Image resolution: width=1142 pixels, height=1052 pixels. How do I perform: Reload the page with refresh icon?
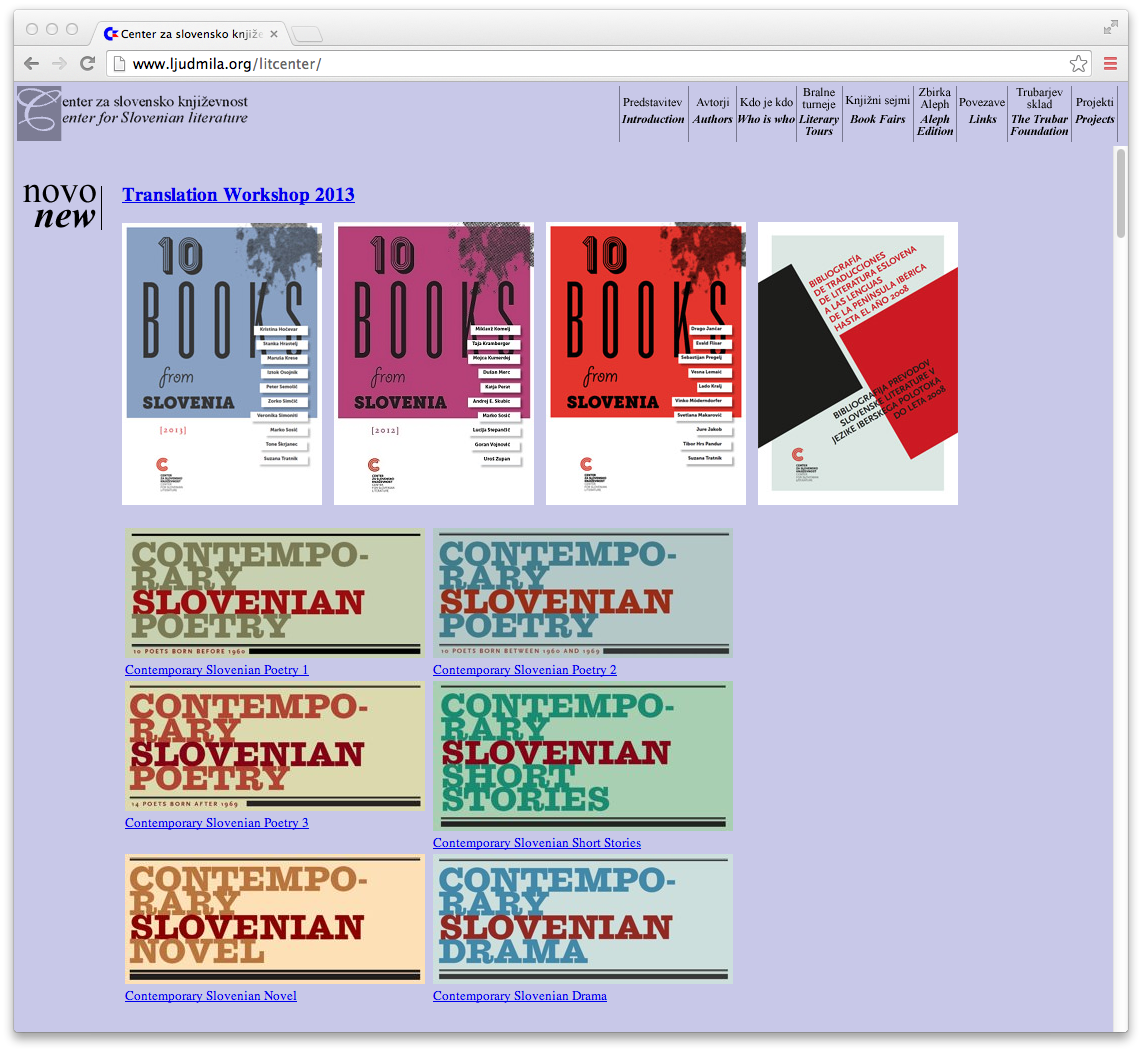(x=87, y=64)
